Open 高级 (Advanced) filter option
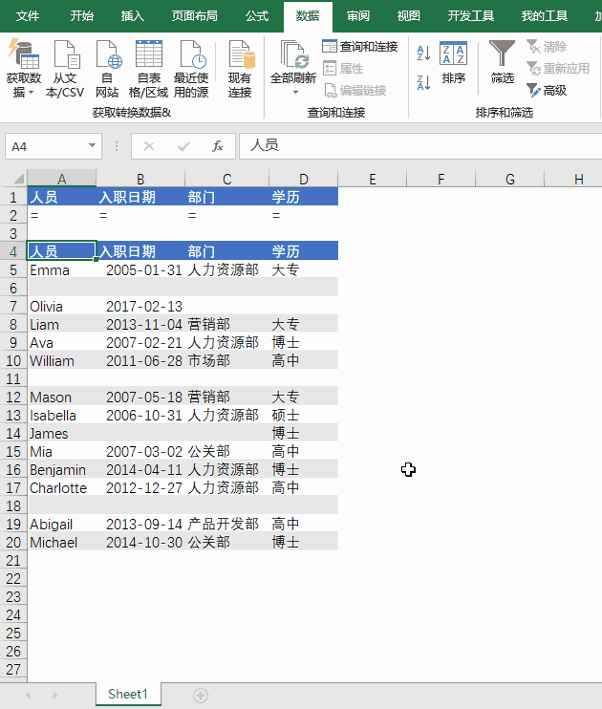The width and height of the screenshot is (602, 709). pyautogui.click(x=546, y=90)
